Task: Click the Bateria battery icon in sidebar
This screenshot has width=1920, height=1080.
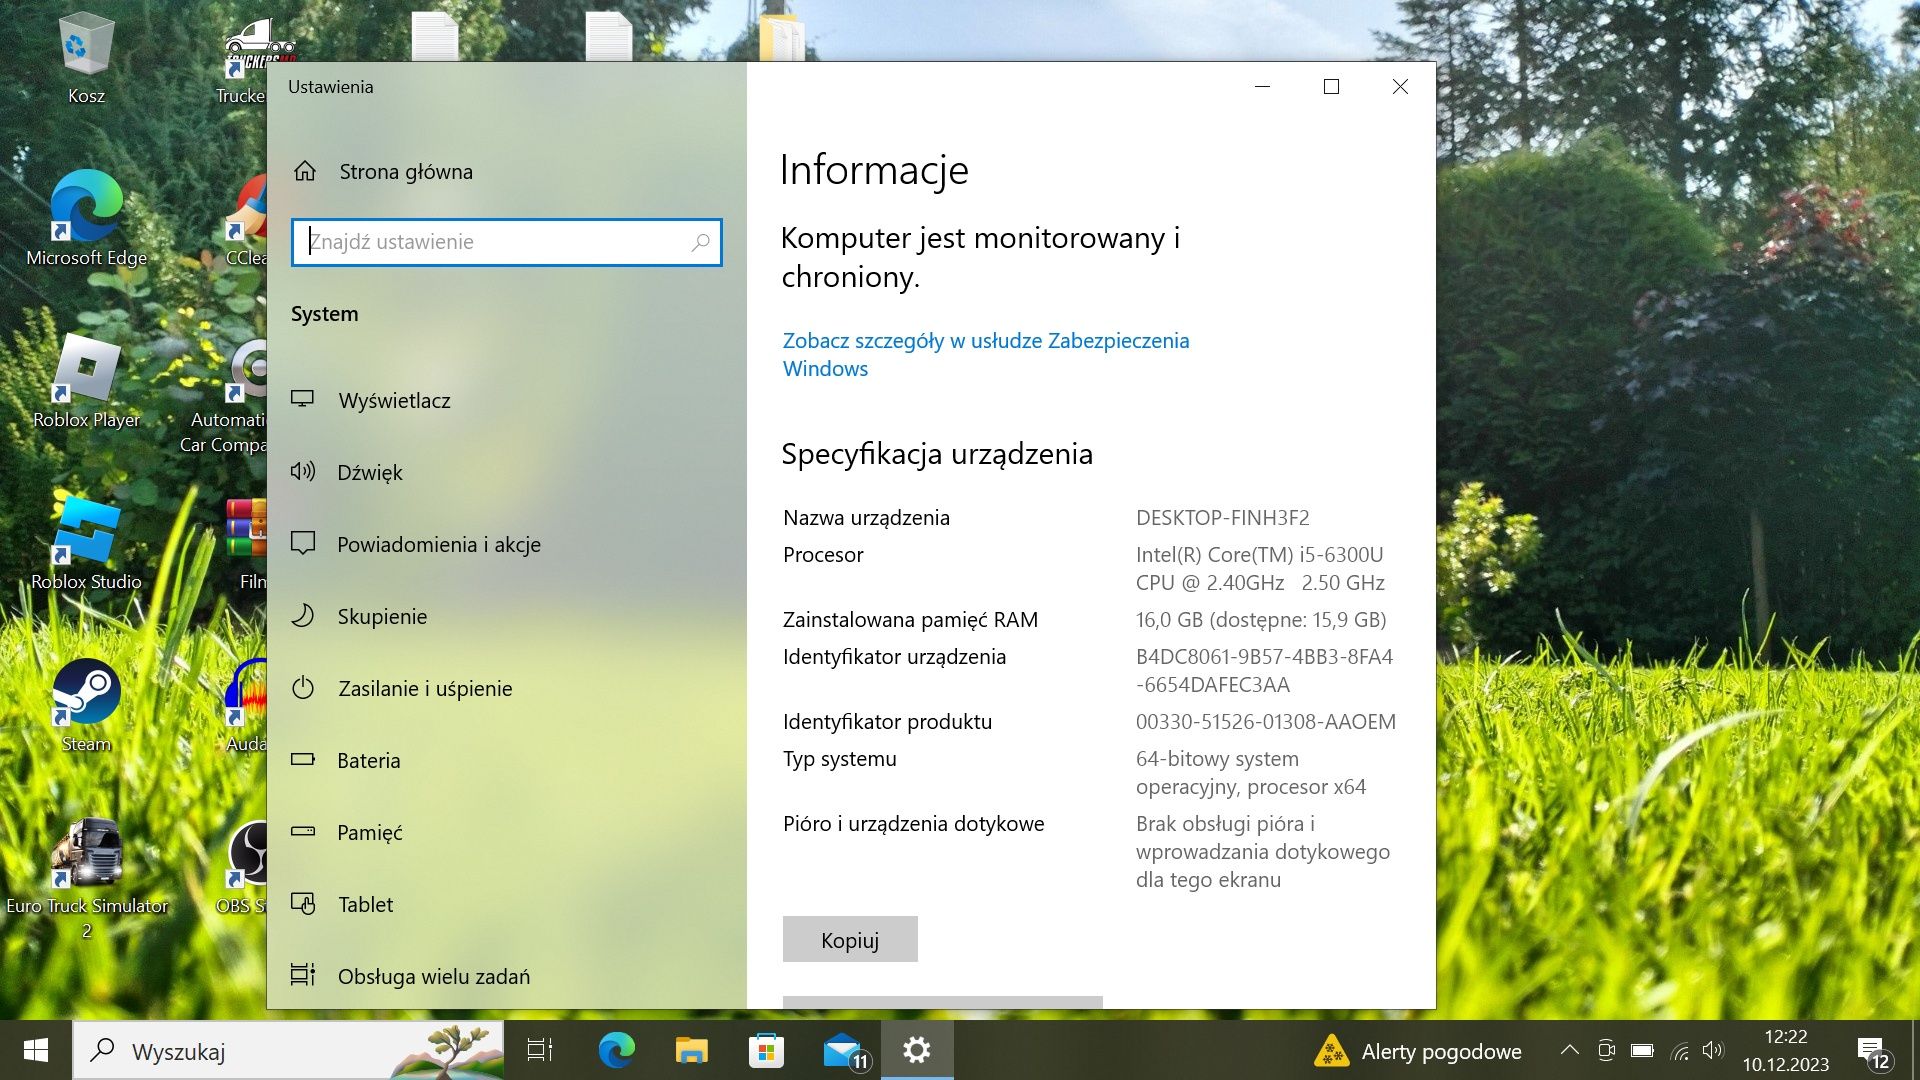Action: [302, 759]
